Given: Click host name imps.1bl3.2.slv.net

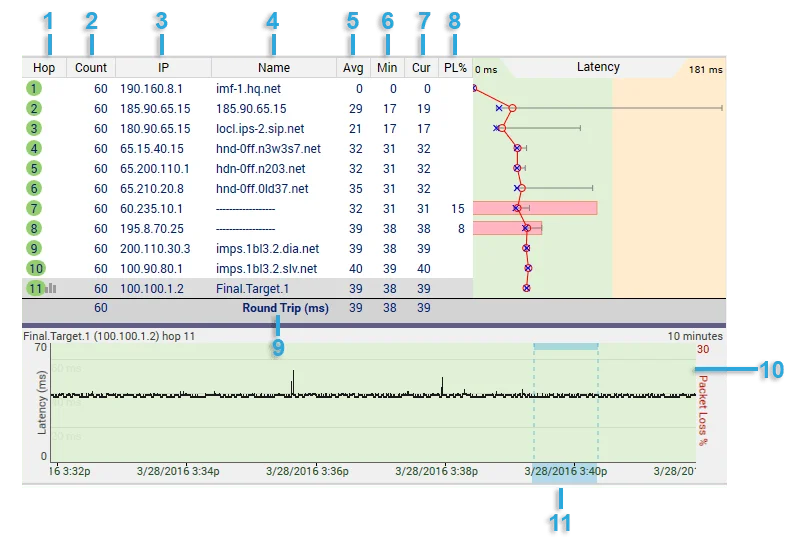Looking at the screenshot, I should 267,268.
